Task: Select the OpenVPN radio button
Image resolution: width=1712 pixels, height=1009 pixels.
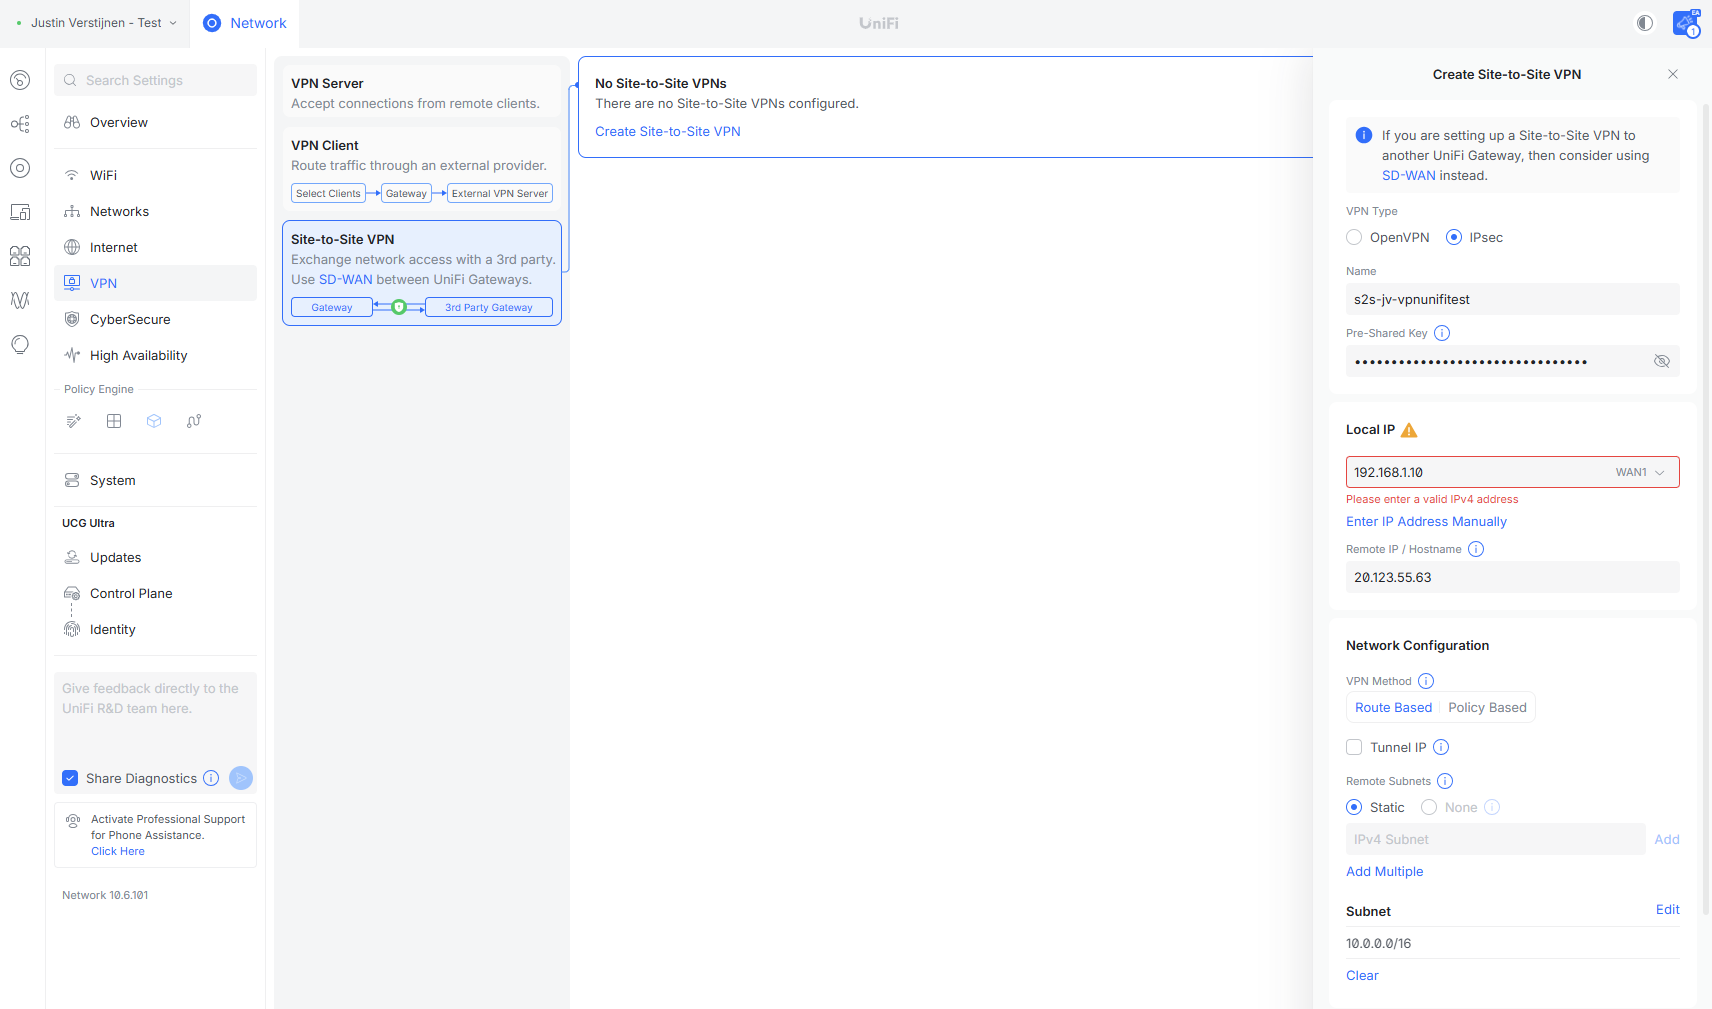Action: [1354, 237]
